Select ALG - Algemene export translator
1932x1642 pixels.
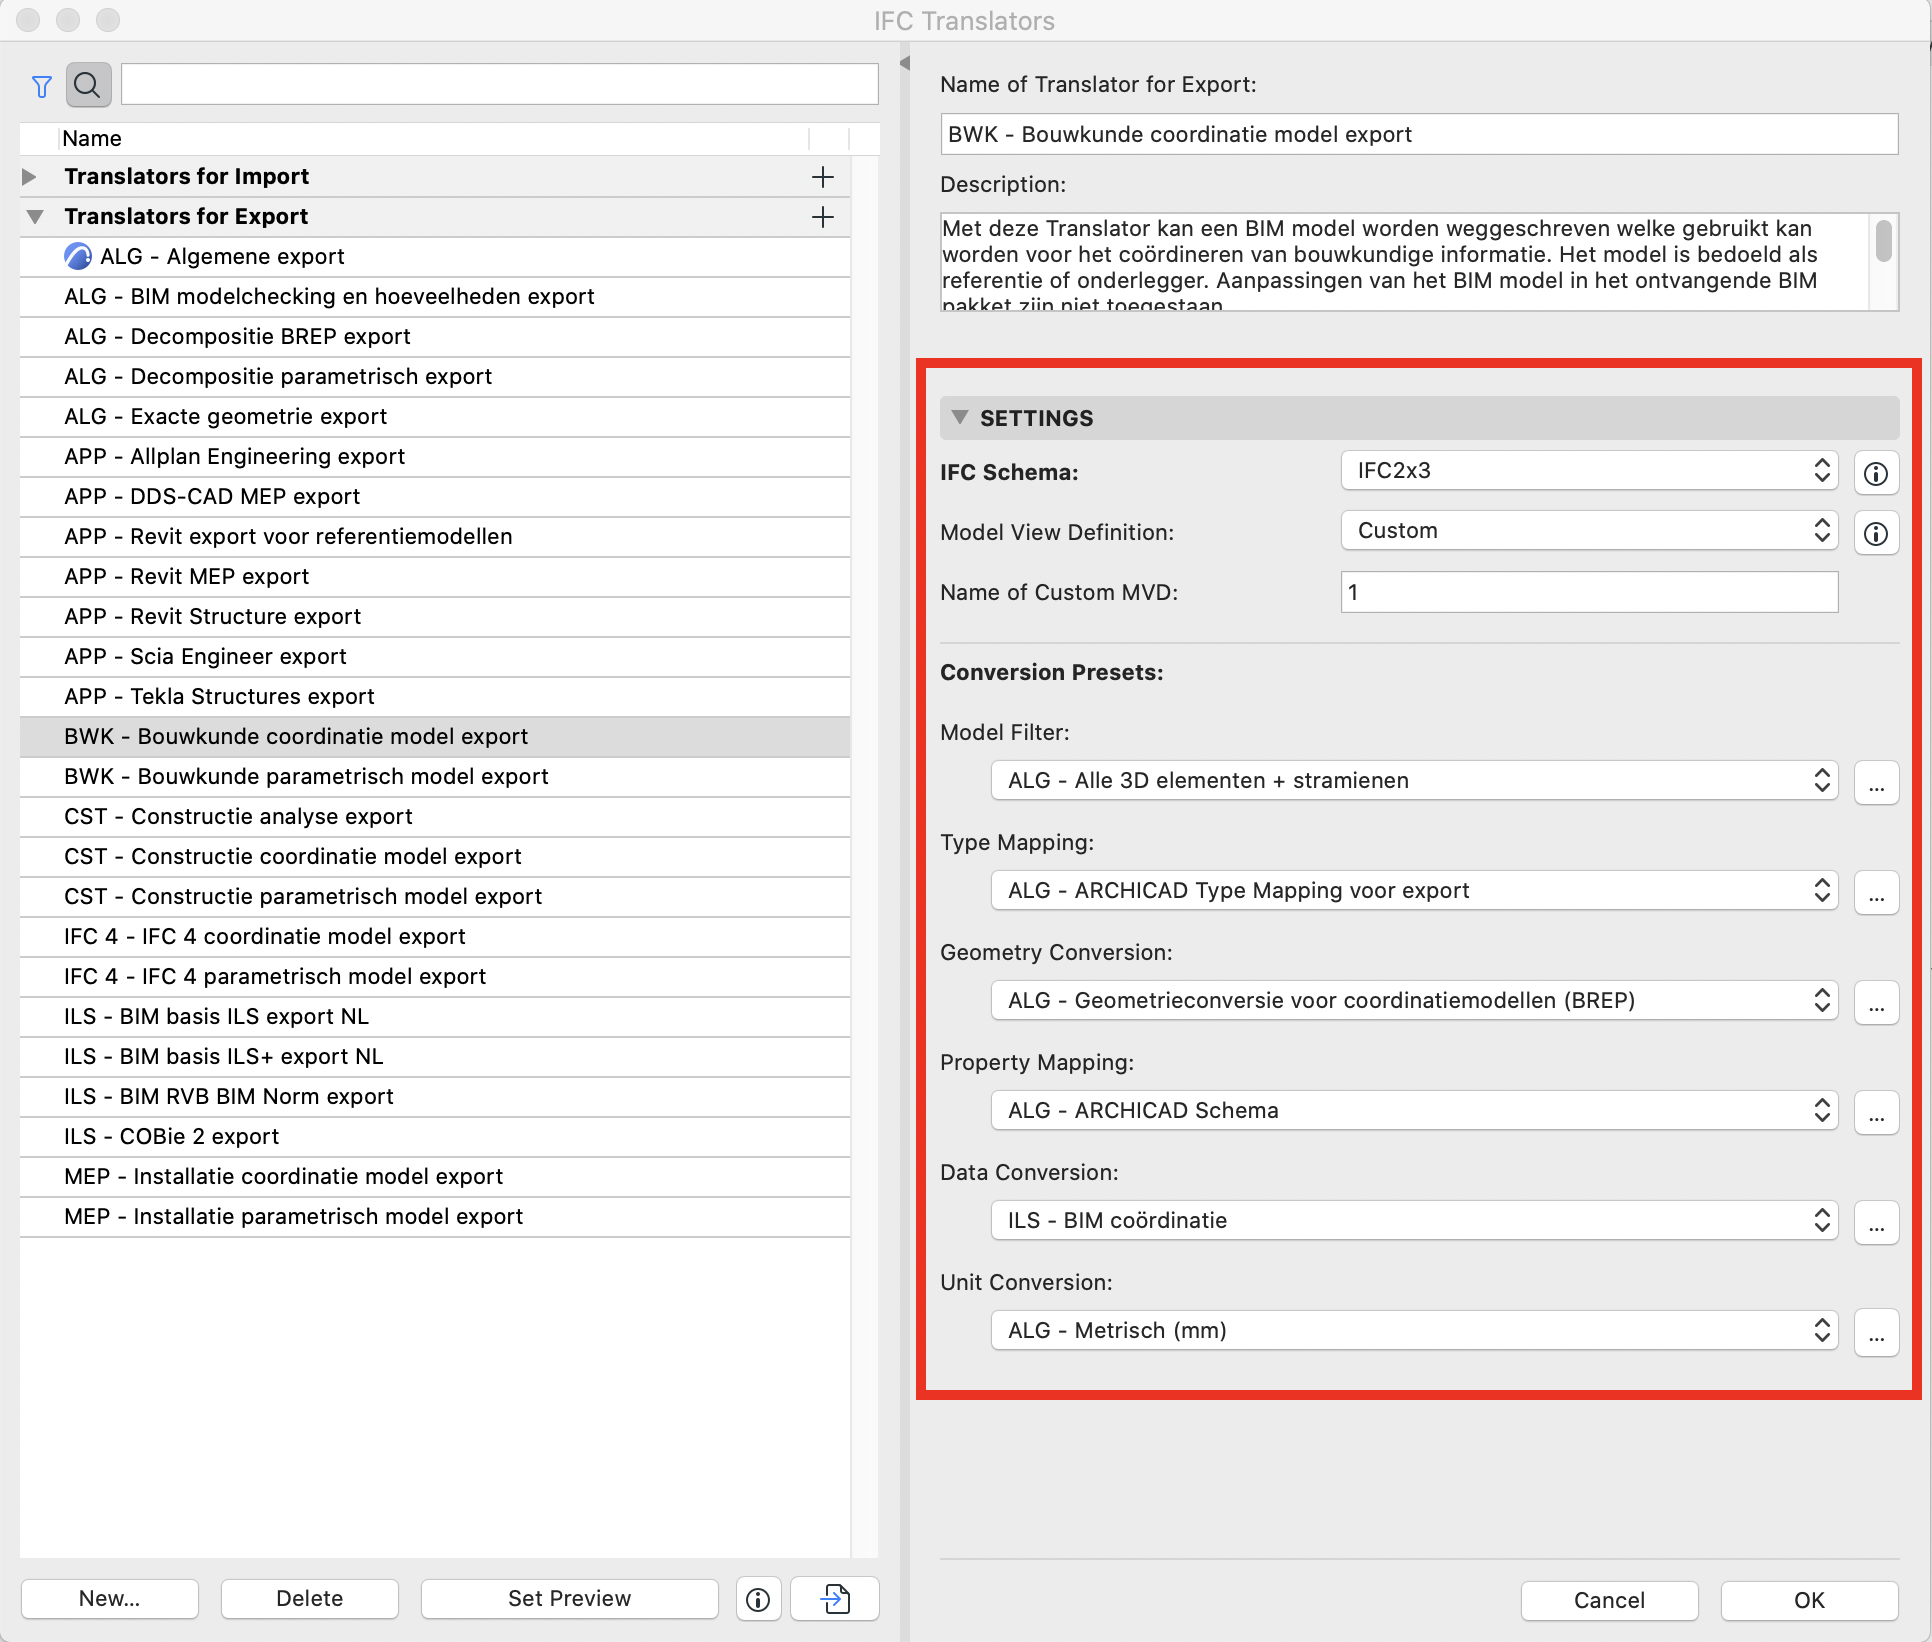[x=435, y=257]
